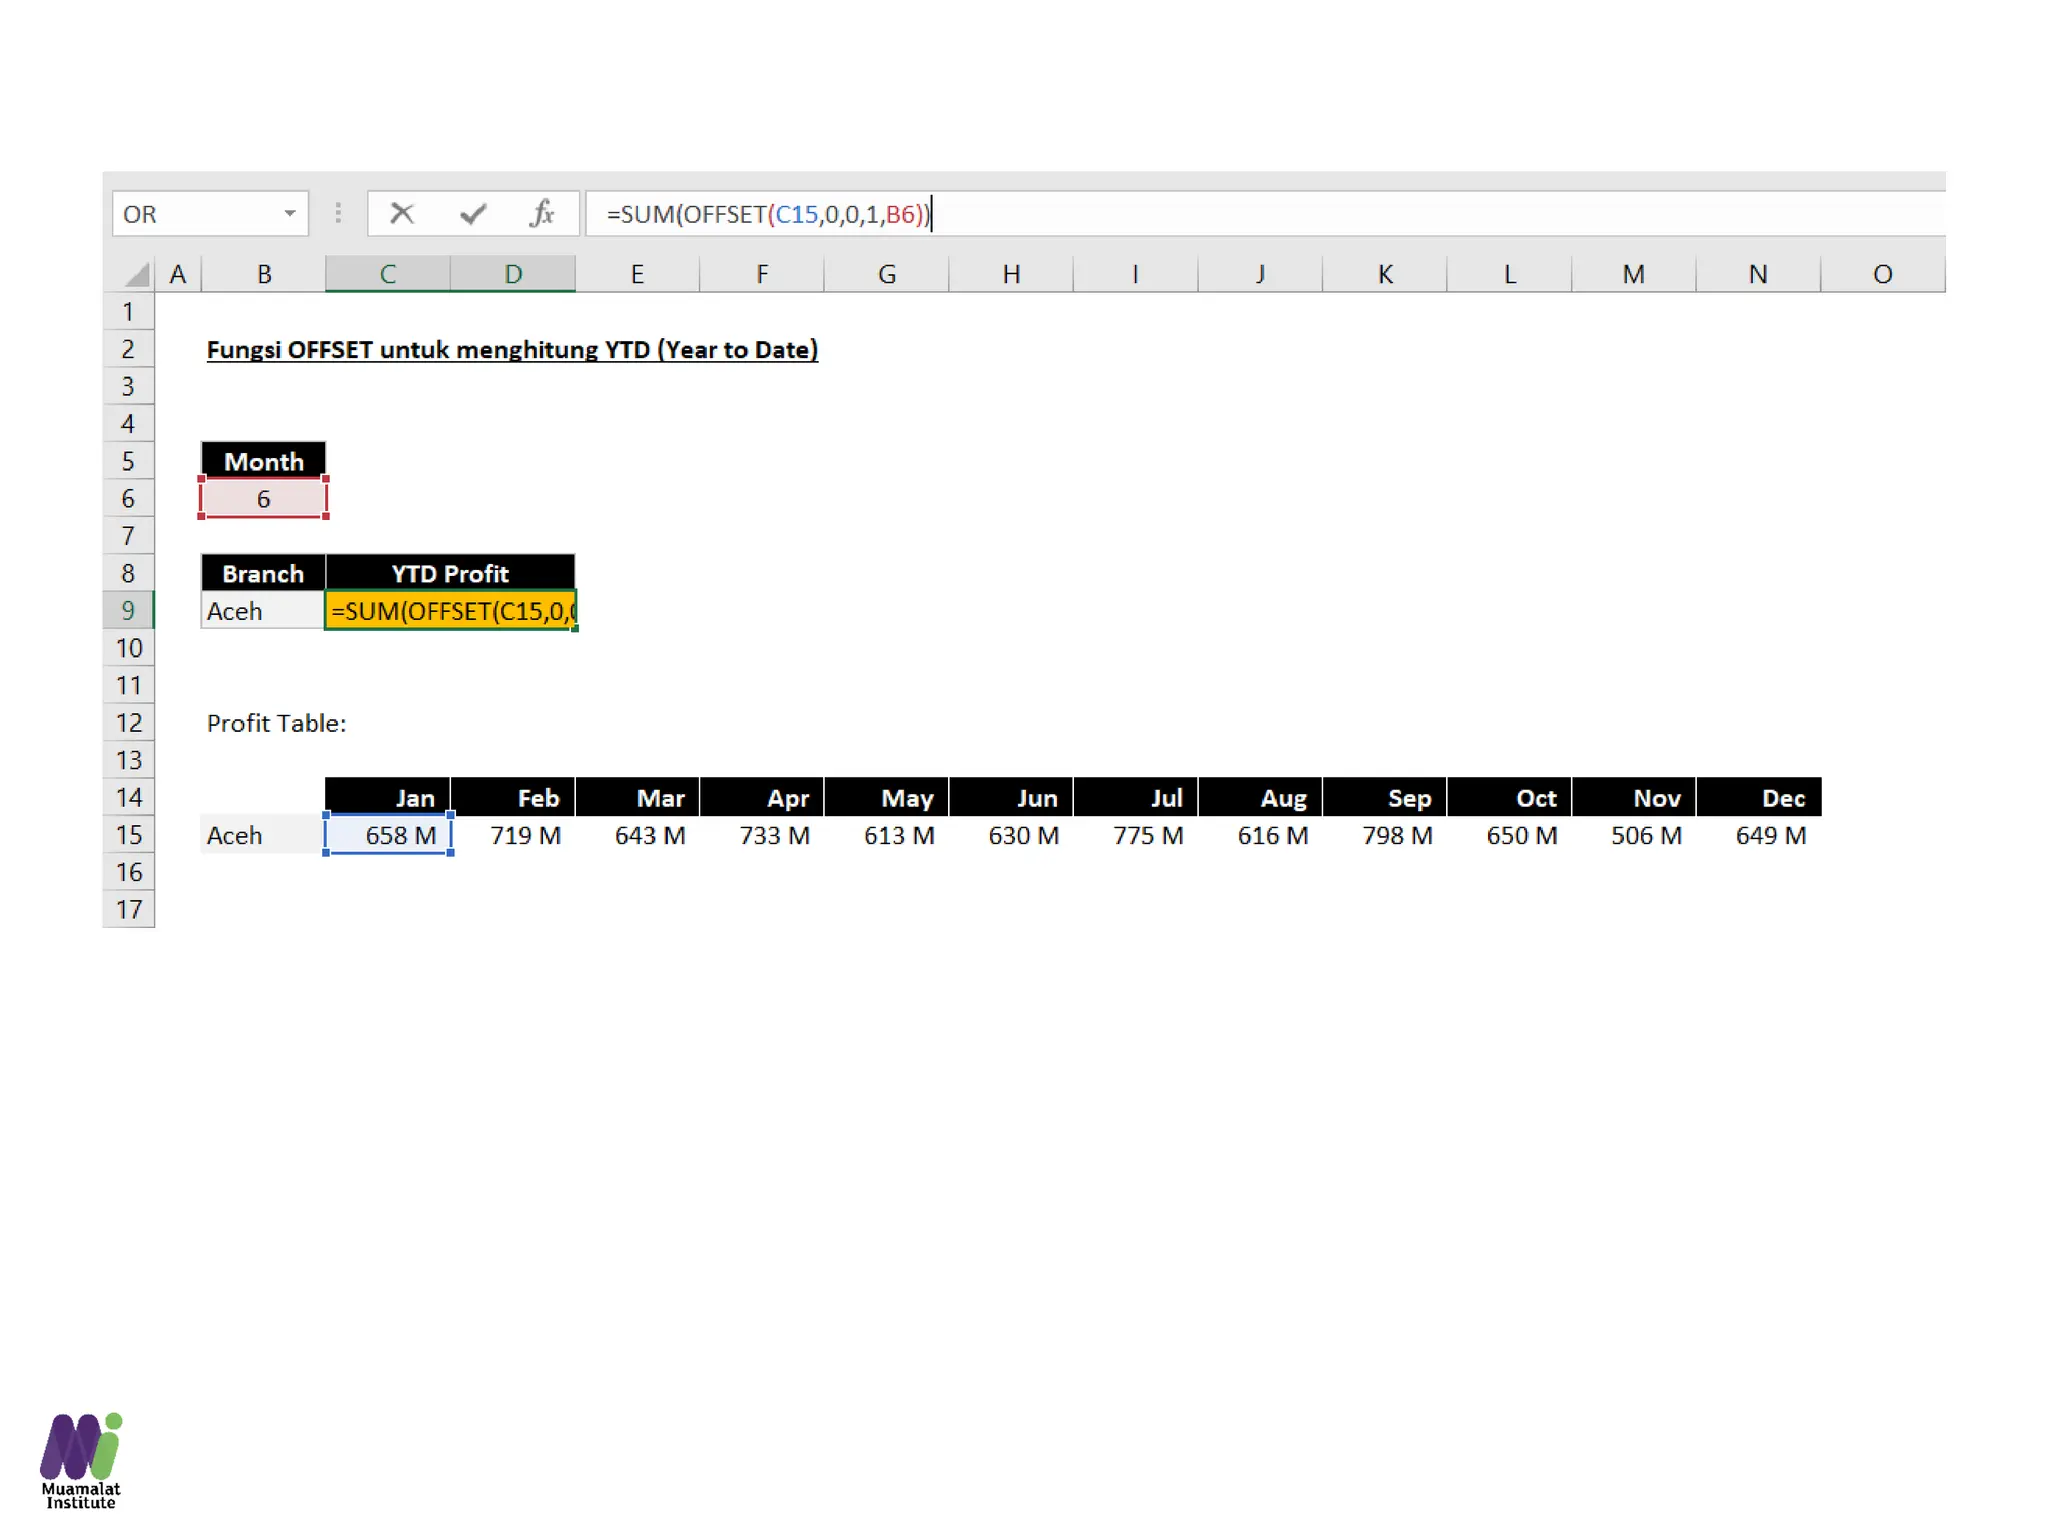The image size is (2048, 1536).
Task: Open Insert Function fx dialog
Action: point(541,213)
